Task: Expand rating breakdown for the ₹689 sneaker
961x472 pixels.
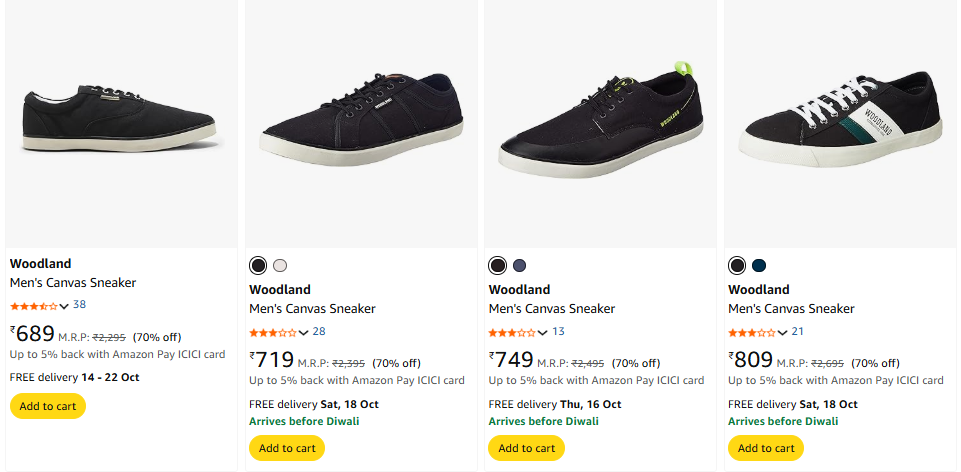Action: 64,306
